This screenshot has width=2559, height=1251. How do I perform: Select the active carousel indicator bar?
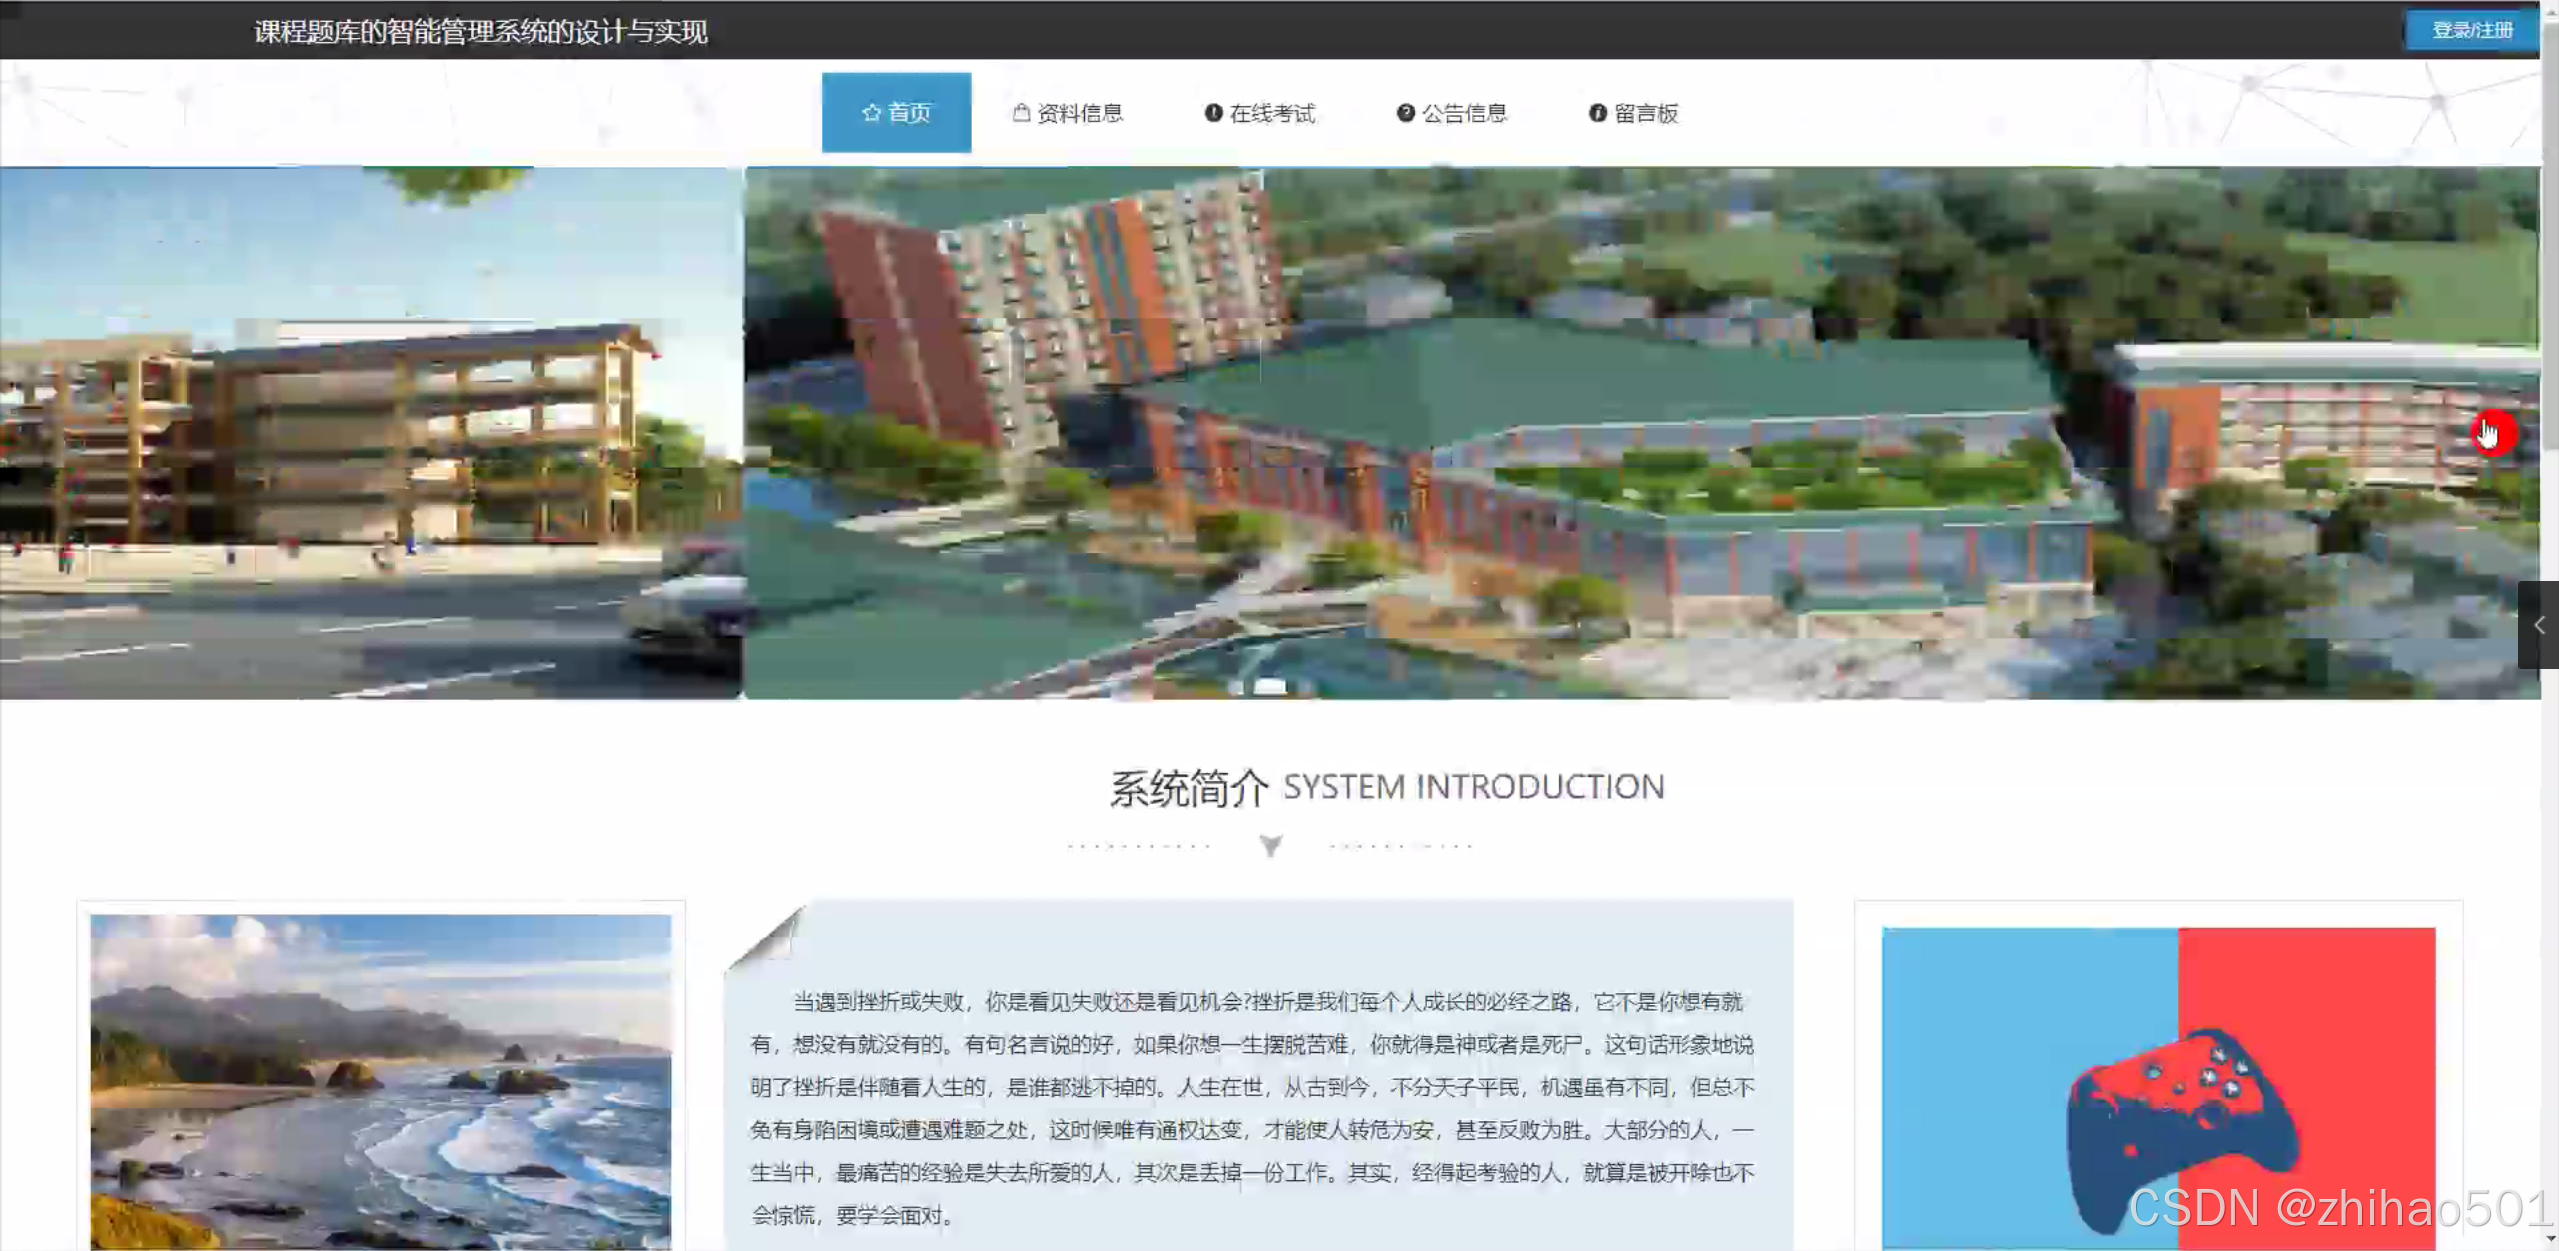[1270, 686]
